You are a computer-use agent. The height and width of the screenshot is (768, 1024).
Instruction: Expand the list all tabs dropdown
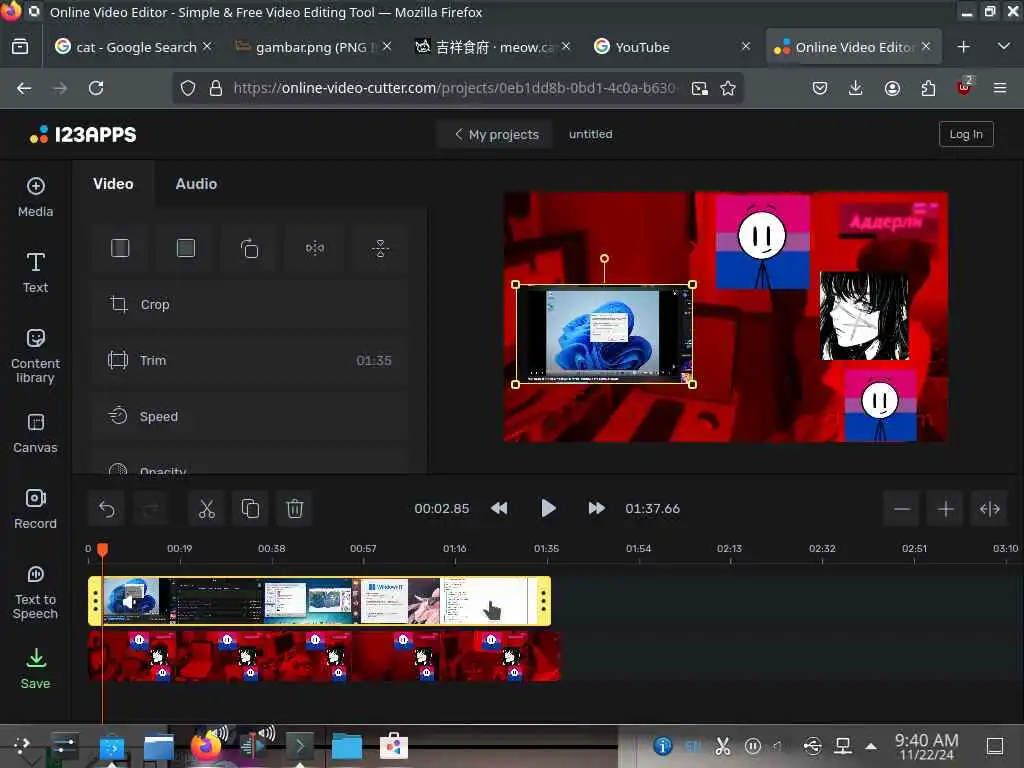coord(1004,47)
